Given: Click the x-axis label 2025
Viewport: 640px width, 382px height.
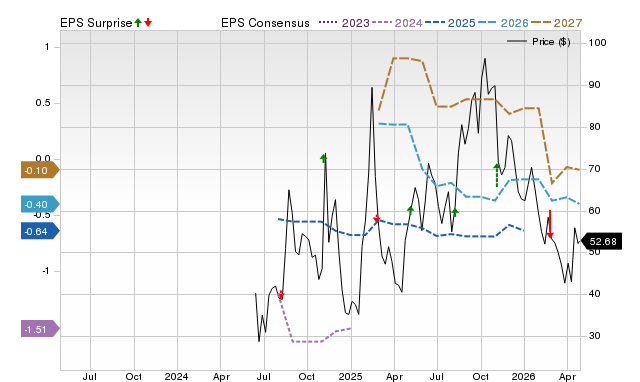Looking at the screenshot, I should point(350,376).
